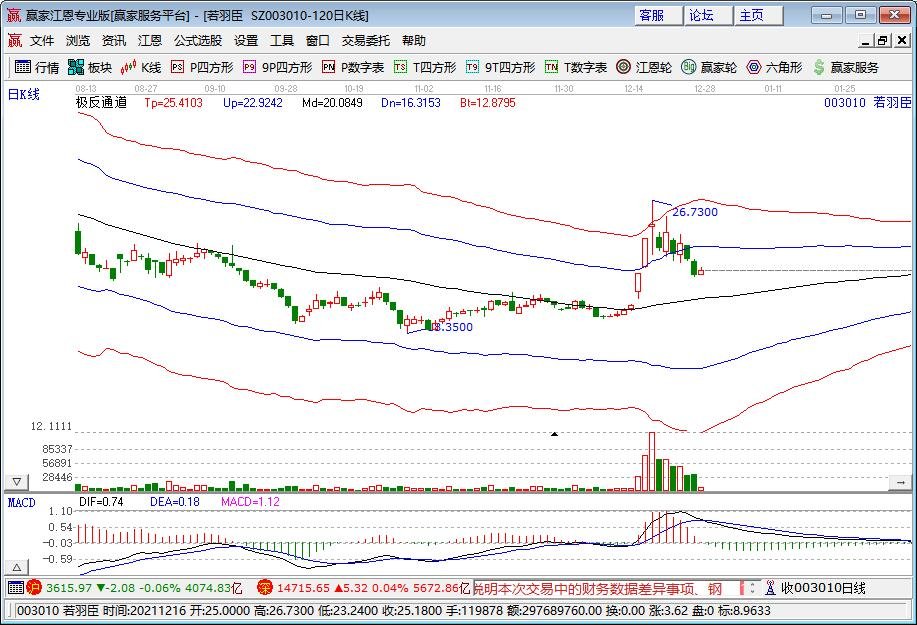Click the DEA=0.18 readout
Viewport: 917px width, 625px height.
click(x=175, y=502)
